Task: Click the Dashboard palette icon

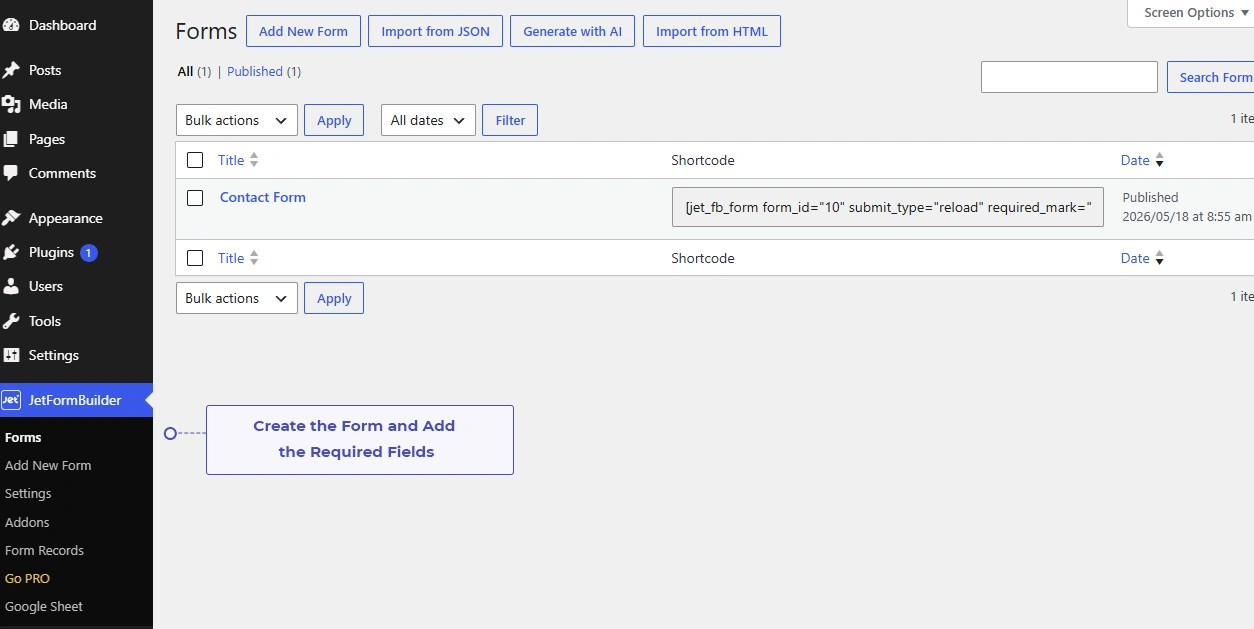Action: point(11,25)
